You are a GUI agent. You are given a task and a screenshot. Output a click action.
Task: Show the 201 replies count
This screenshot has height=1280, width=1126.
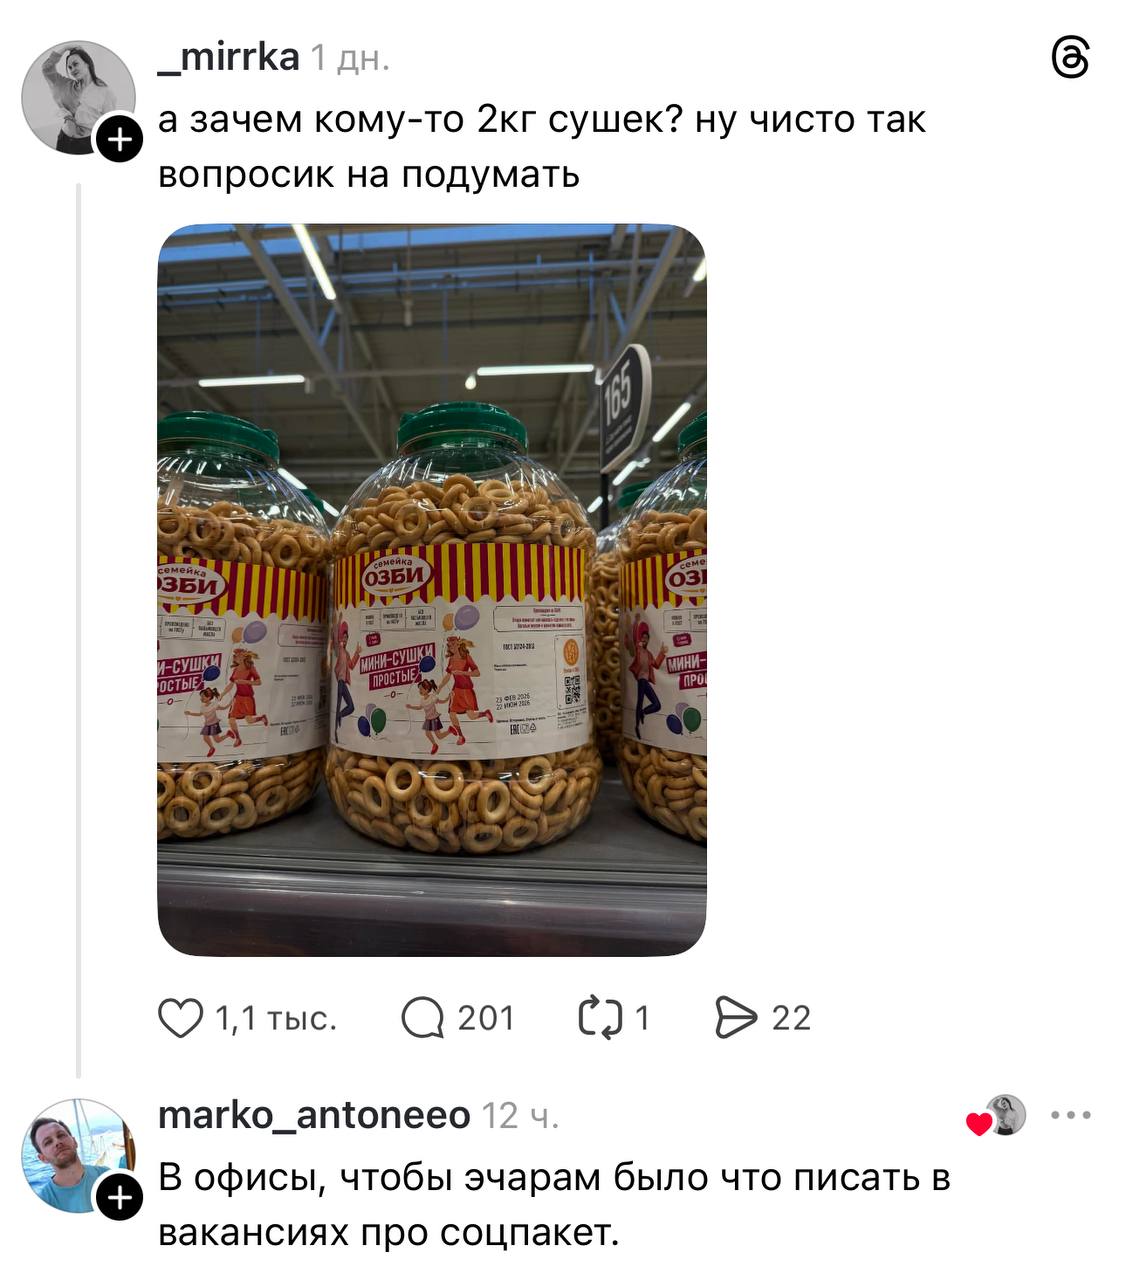[x=486, y=1018]
